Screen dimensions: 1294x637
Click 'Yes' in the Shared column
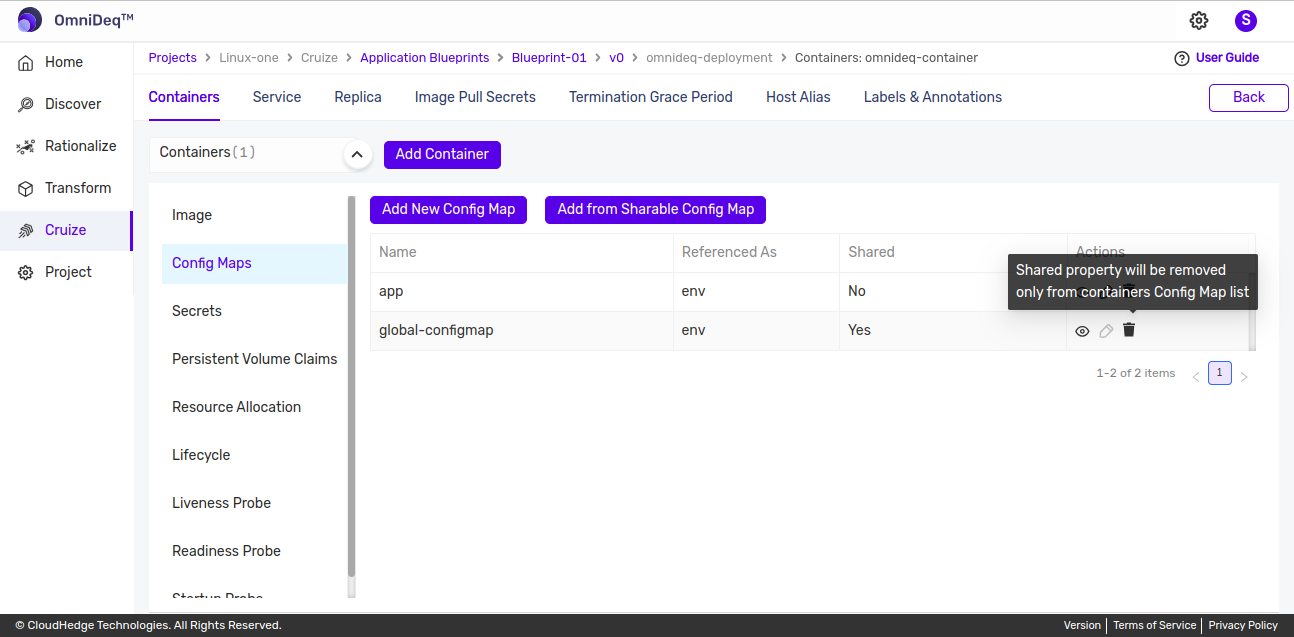pyautogui.click(x=860, y=330)
